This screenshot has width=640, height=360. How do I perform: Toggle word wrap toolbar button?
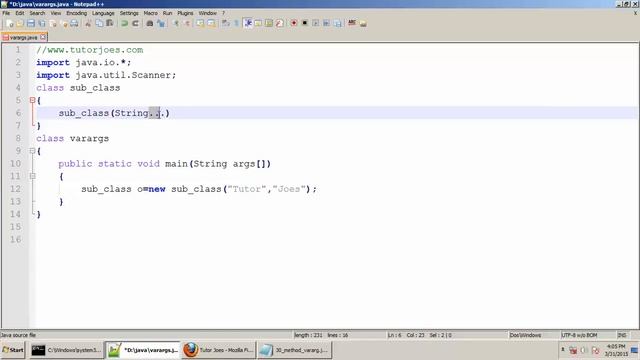click(x=226, y=23)
